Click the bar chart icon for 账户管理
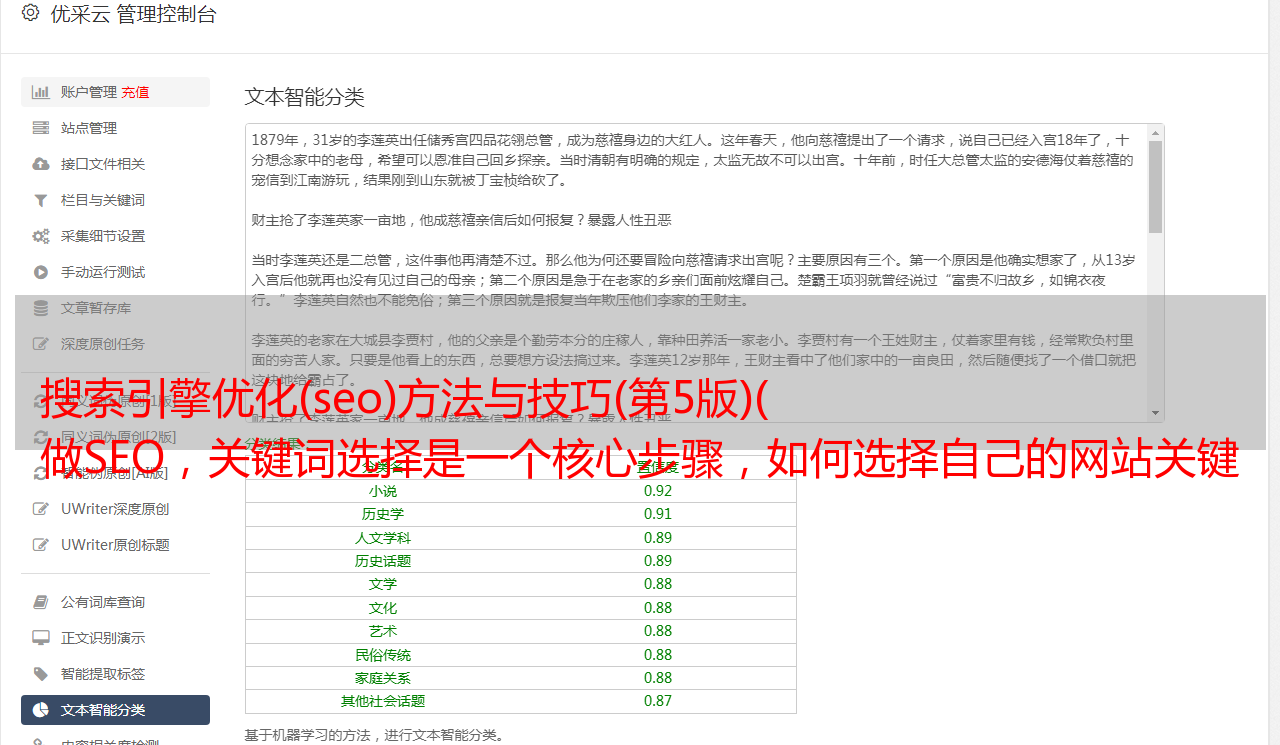 (41, 92)
